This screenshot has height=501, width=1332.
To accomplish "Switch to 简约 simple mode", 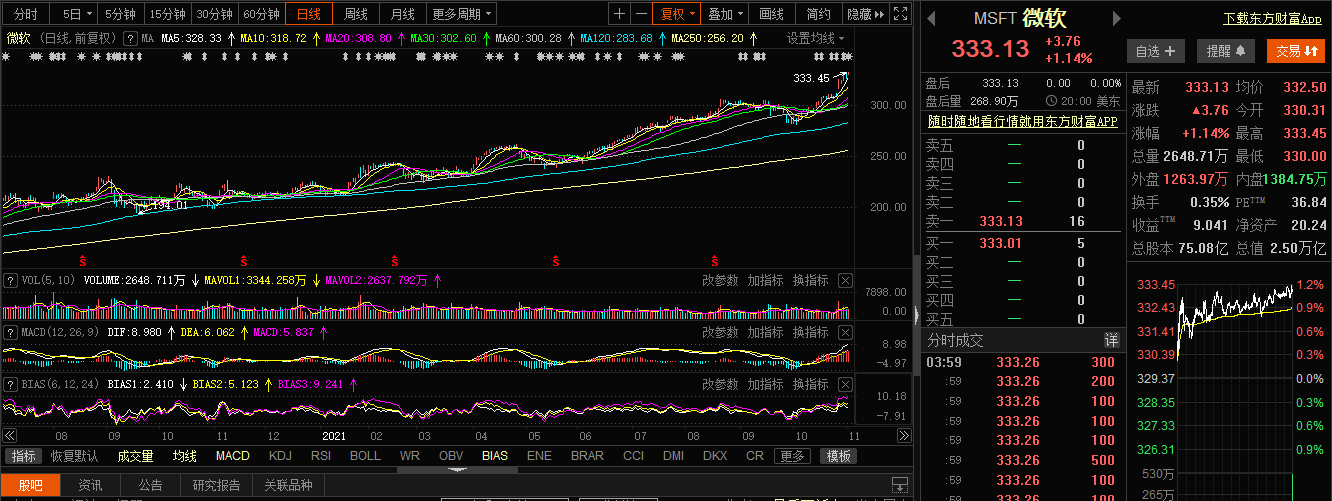I will (818, 14).
